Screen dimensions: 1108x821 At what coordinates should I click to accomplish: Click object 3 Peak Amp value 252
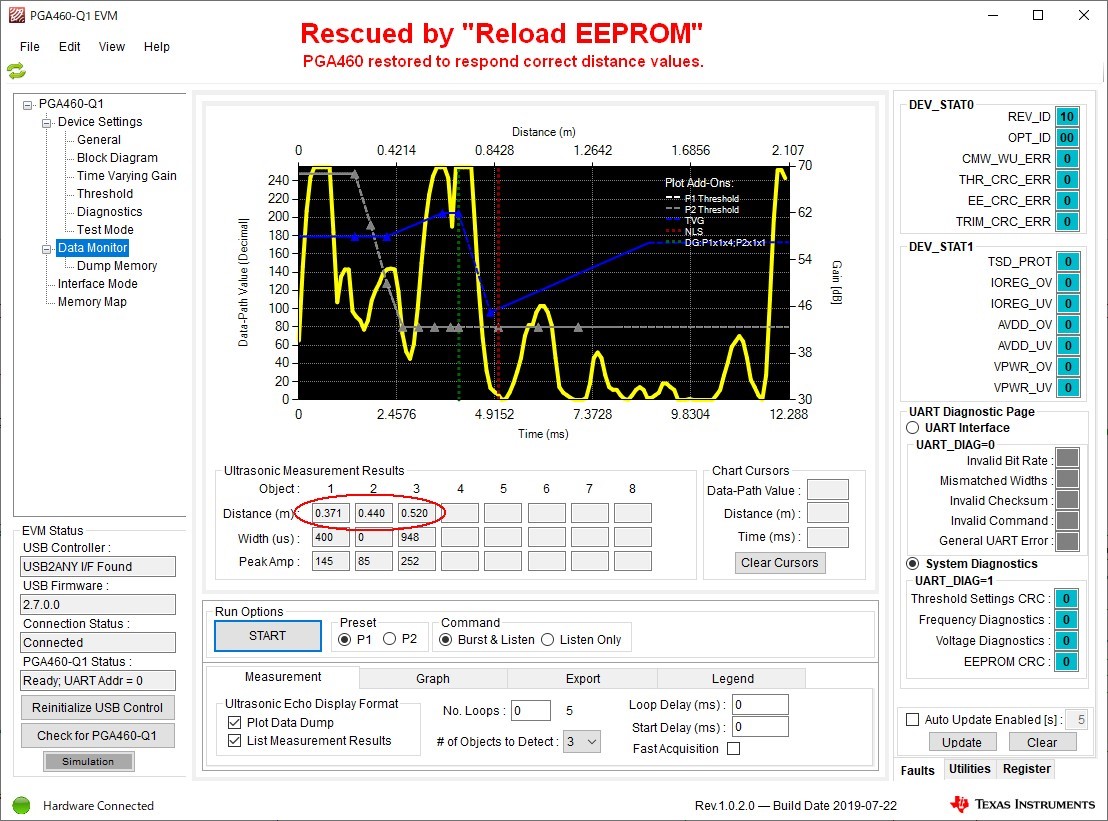coord(416,561)
